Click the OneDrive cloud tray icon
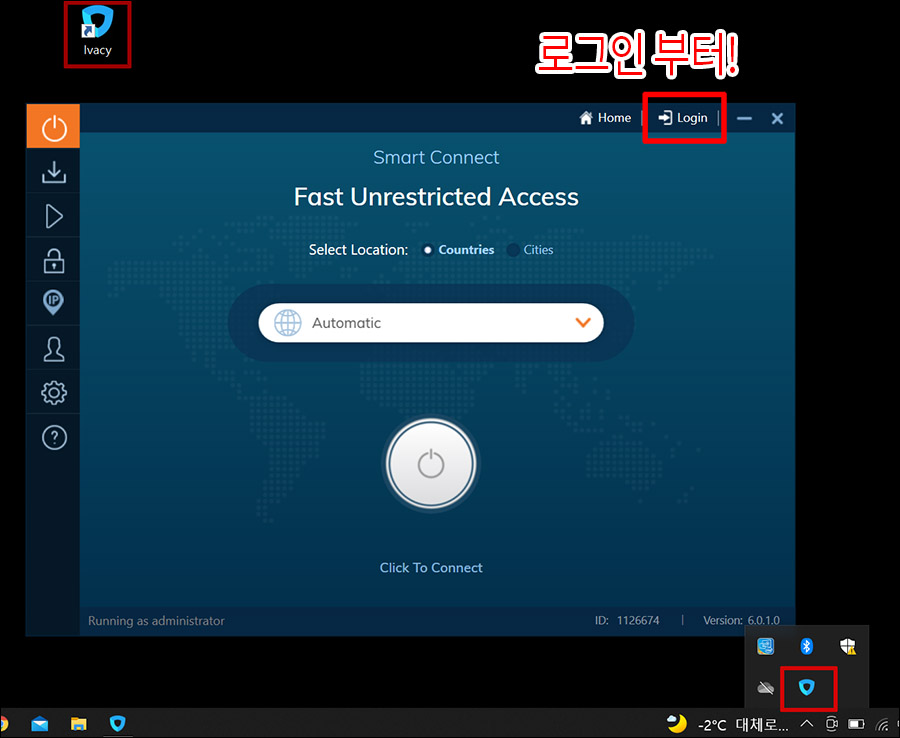 765,687
